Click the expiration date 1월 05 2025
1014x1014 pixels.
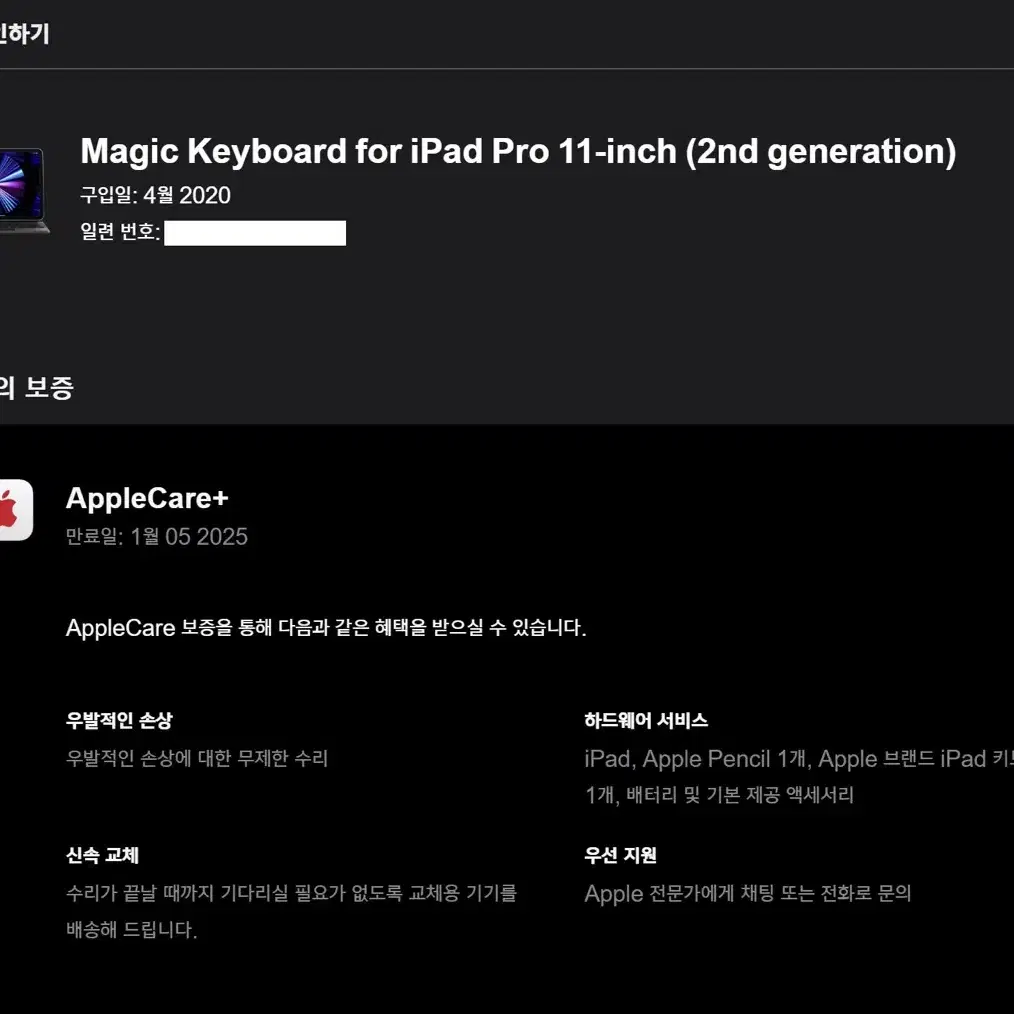(x=189, y=536)
